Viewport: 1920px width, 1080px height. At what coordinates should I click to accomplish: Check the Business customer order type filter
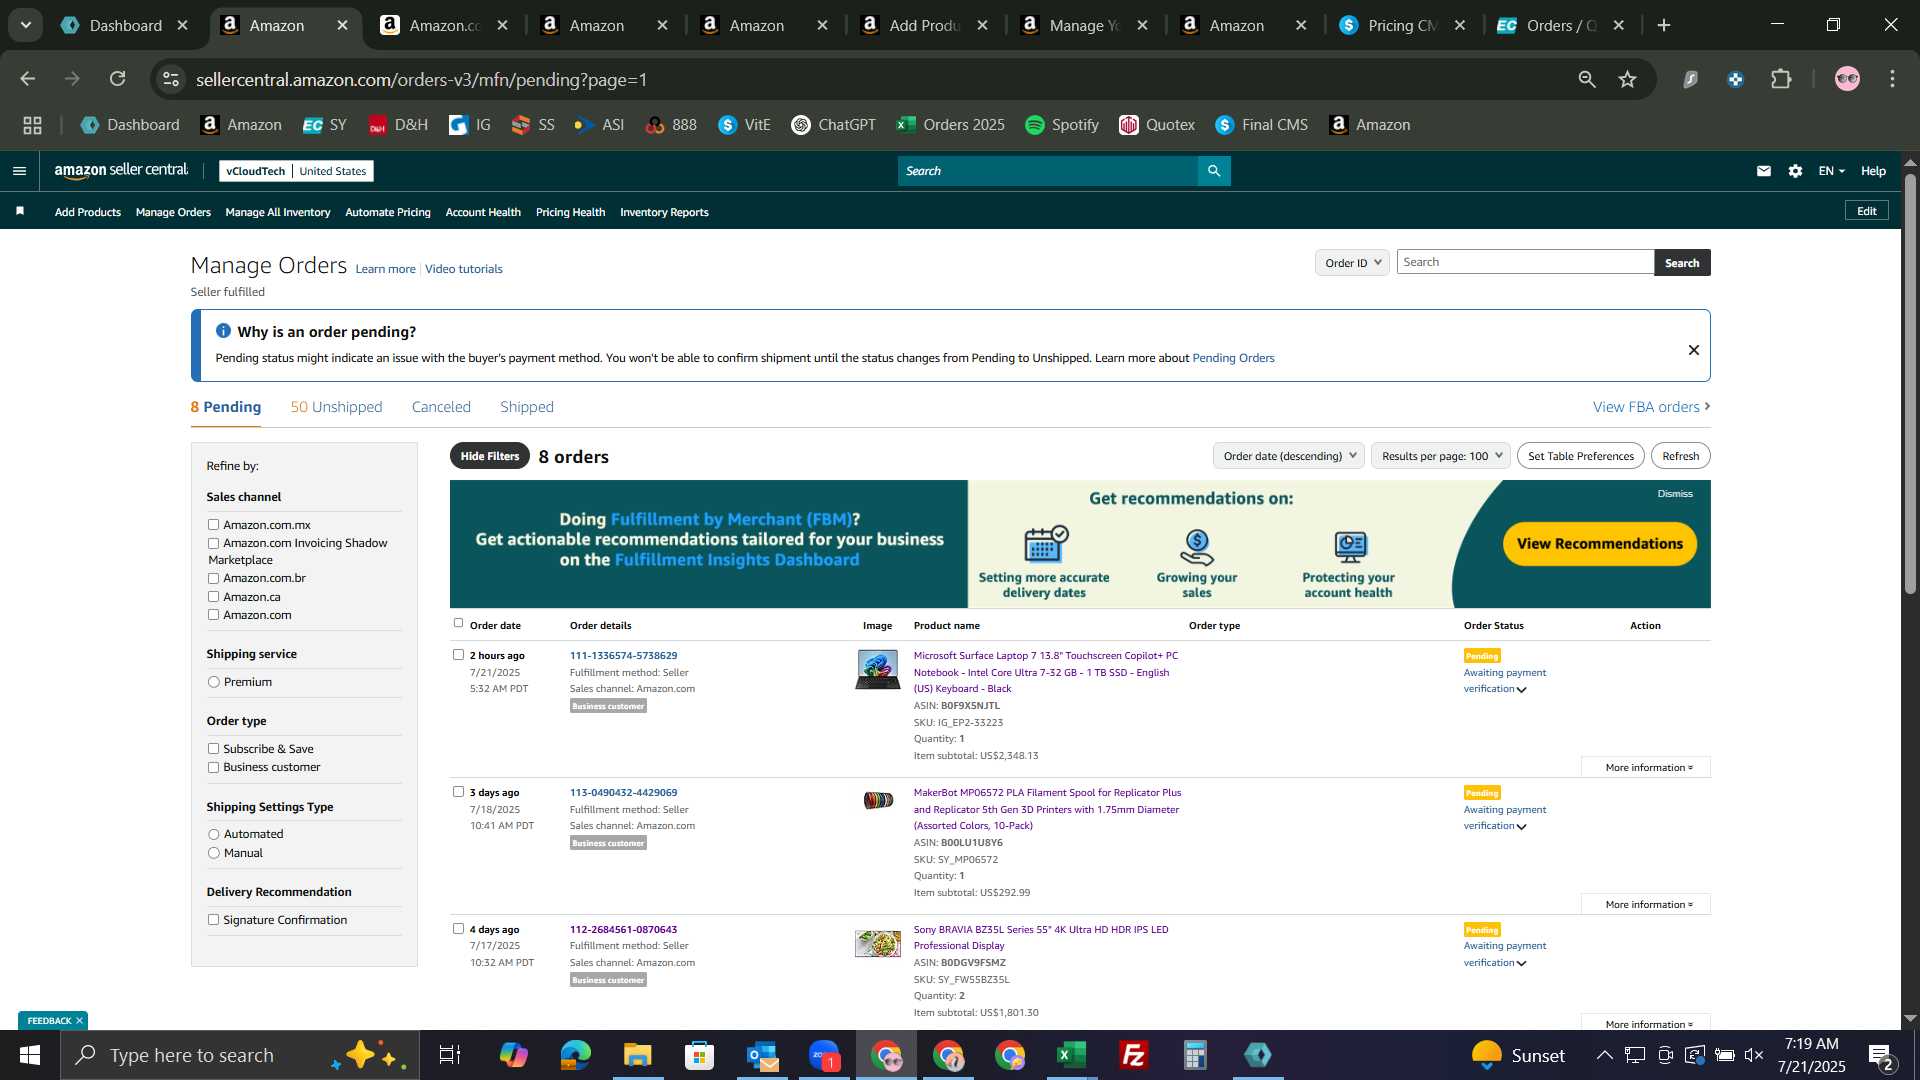click(x=213, y=768)
